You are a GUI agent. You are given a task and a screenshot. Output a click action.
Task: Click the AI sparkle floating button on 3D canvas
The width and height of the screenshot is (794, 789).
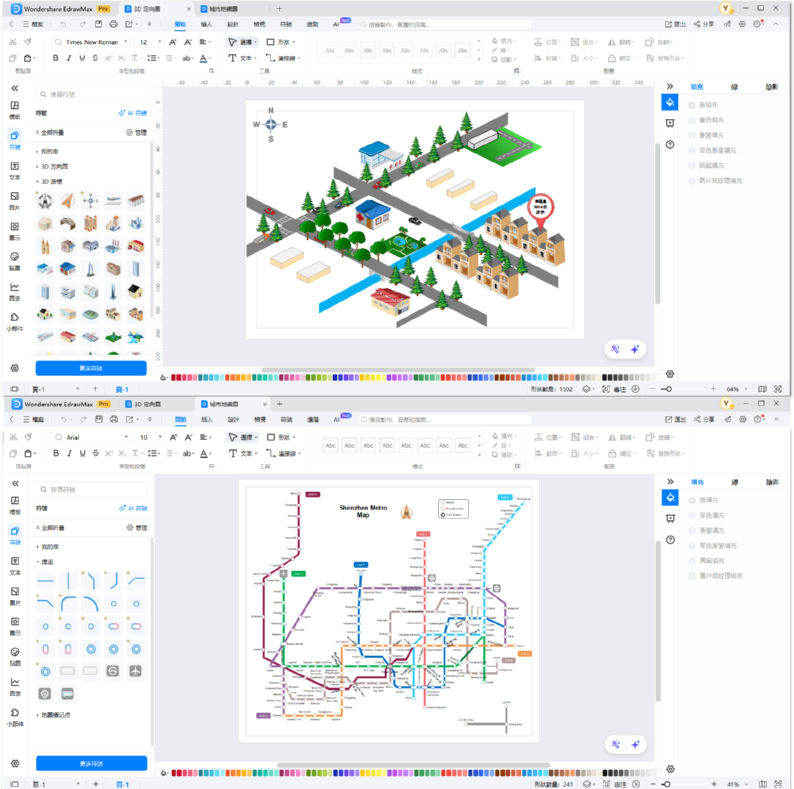coord(635,349)
